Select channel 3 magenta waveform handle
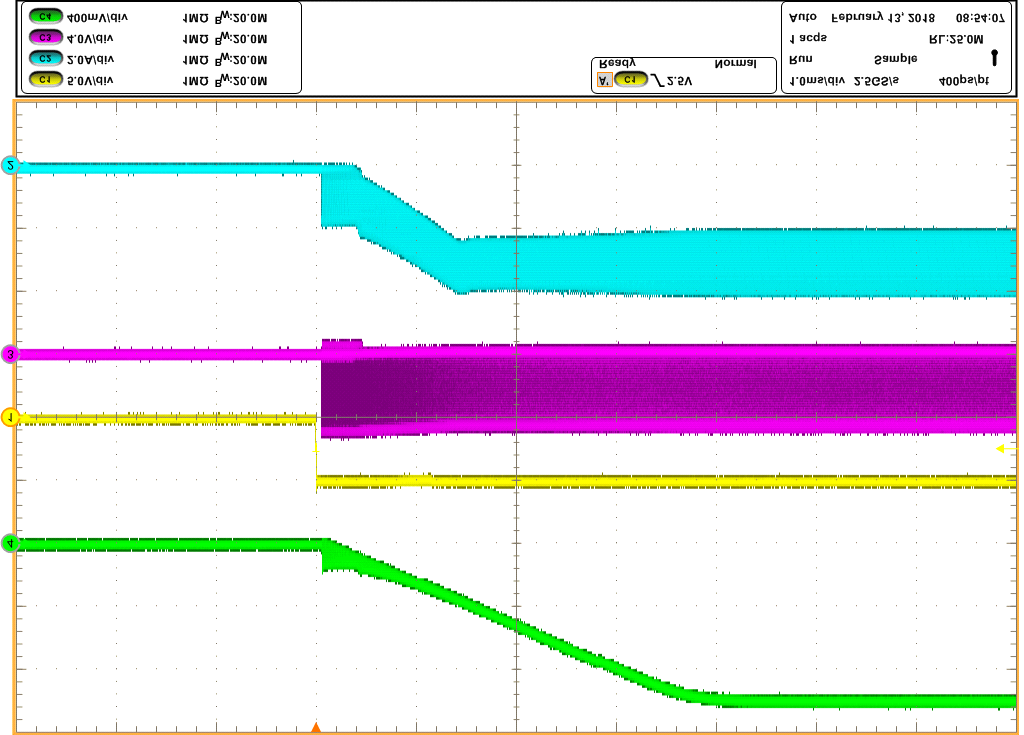This screenshot has height=735, width=1024. point(11,354)
